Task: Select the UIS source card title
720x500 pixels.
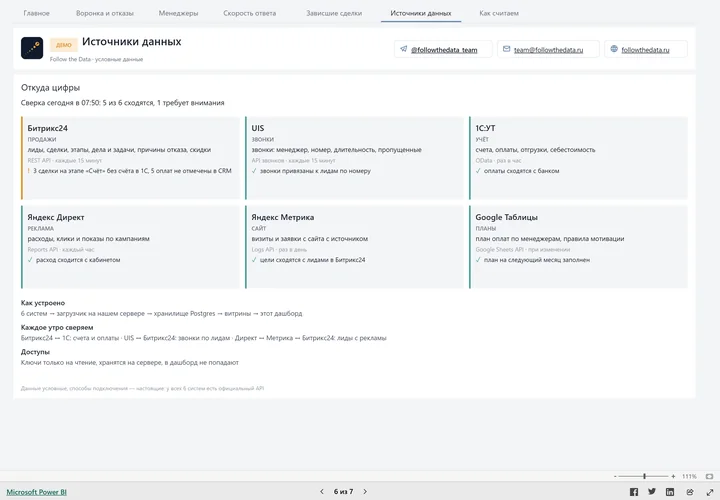Action: 258,128
